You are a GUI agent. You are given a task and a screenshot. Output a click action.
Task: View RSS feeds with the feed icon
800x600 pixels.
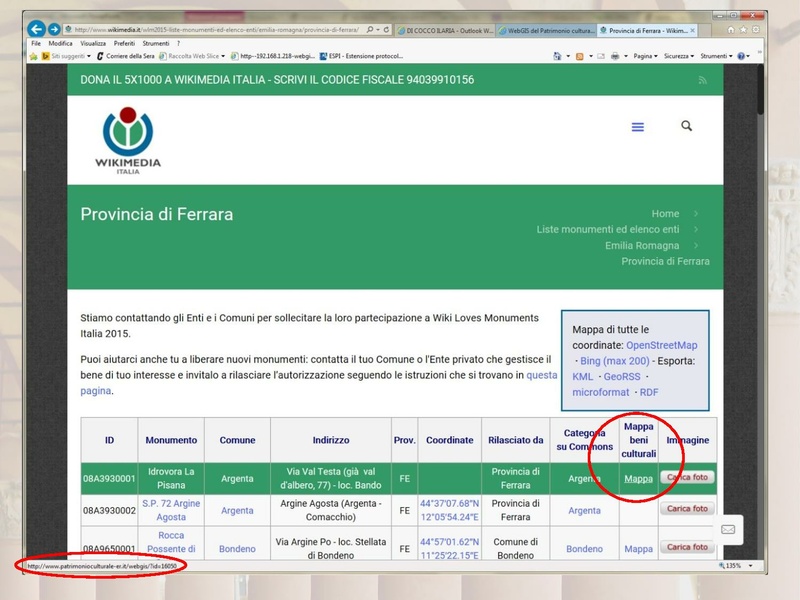click(580, 55)
